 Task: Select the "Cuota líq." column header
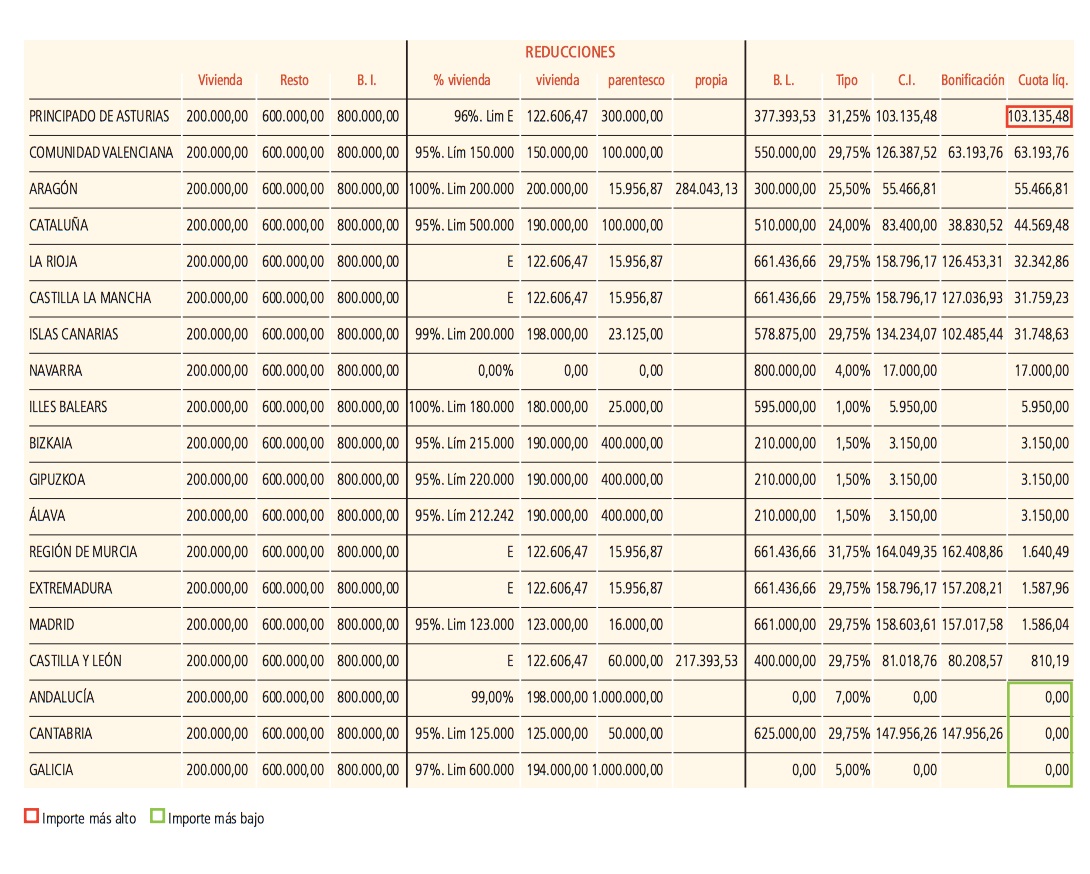pos(1043,80)
